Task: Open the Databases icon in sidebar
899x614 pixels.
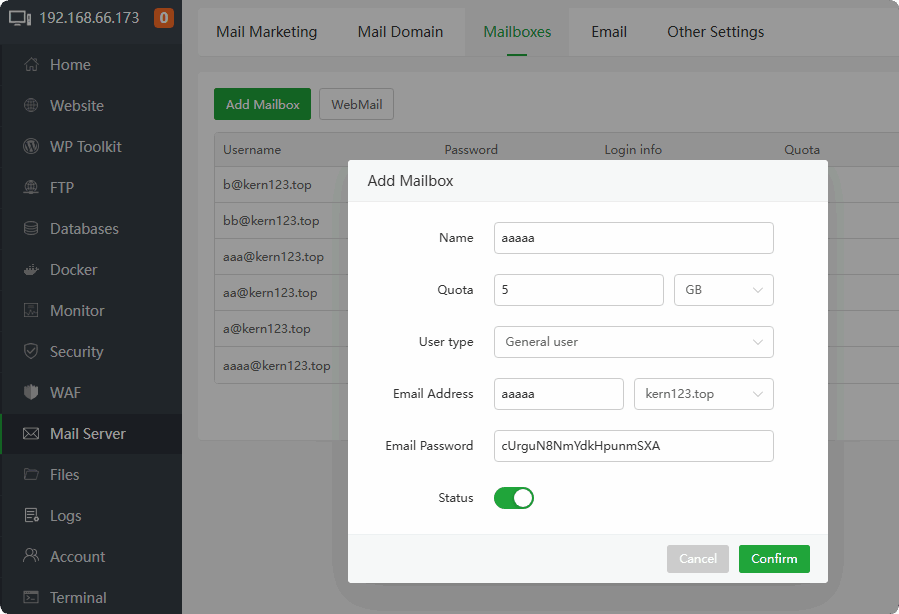Action: click(31, 229)
